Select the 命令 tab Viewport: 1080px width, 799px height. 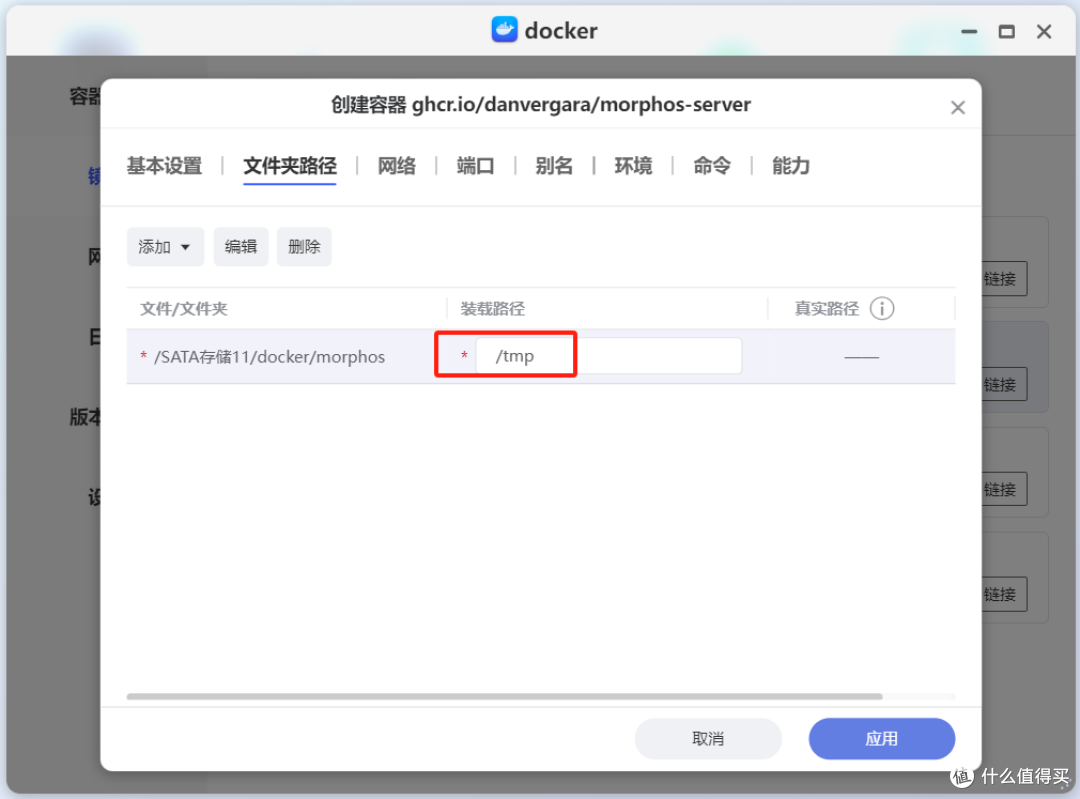[x=712, y=166]
